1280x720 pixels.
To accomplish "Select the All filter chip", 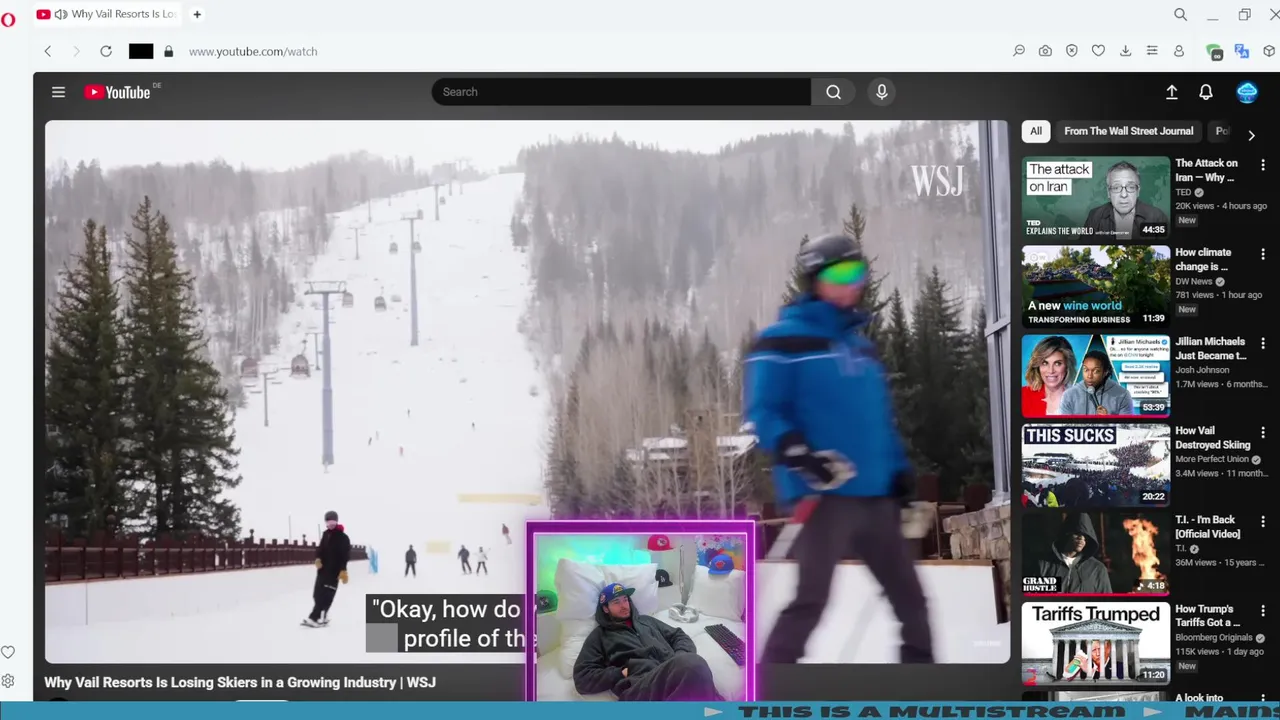I will (x=1036, y=131).
